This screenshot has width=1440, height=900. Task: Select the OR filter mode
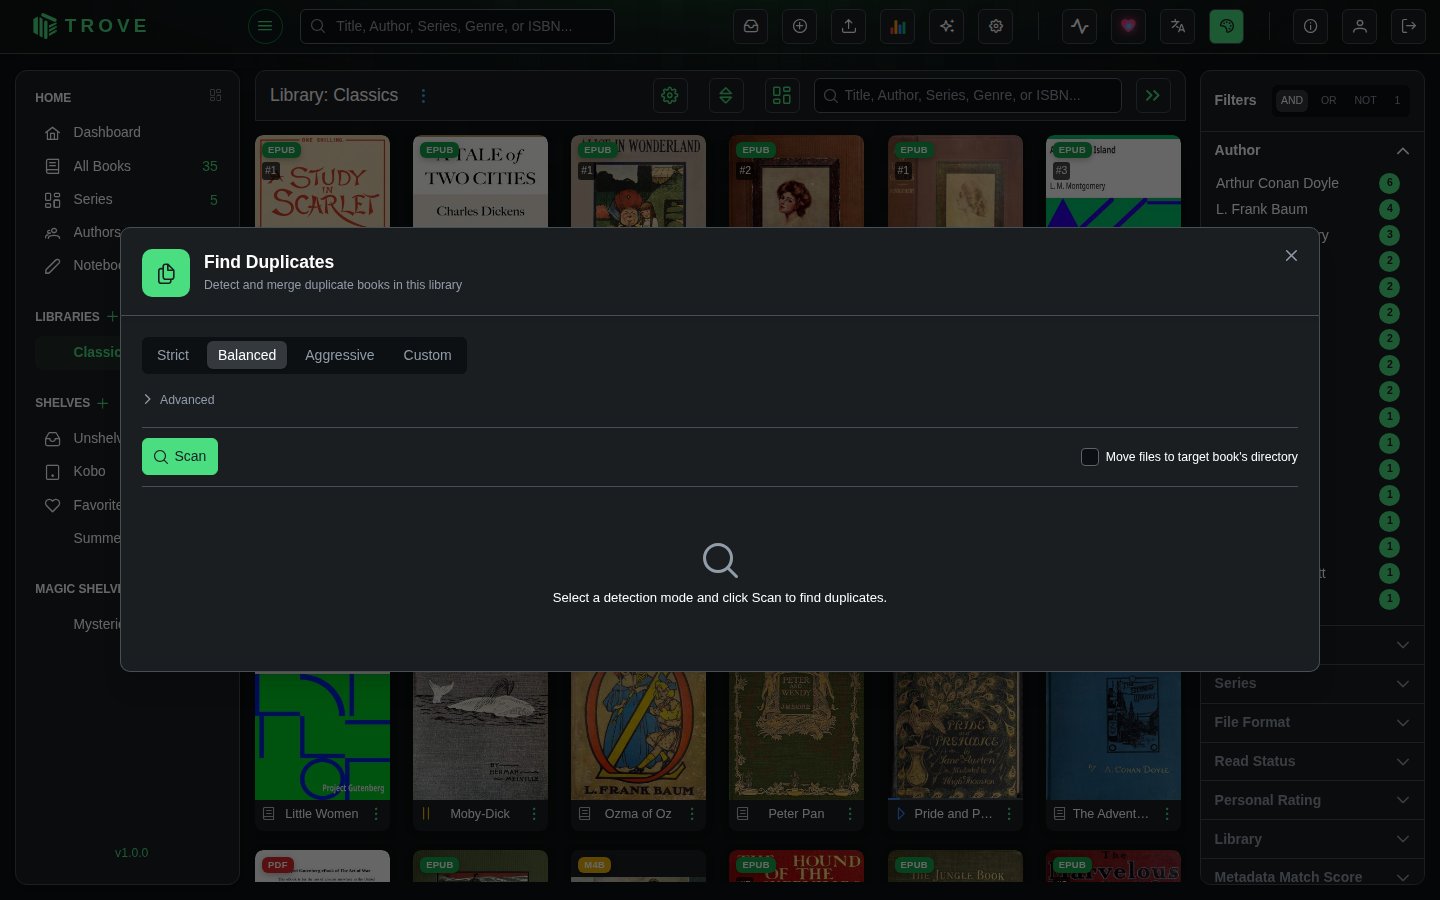tap(1328, 100)
